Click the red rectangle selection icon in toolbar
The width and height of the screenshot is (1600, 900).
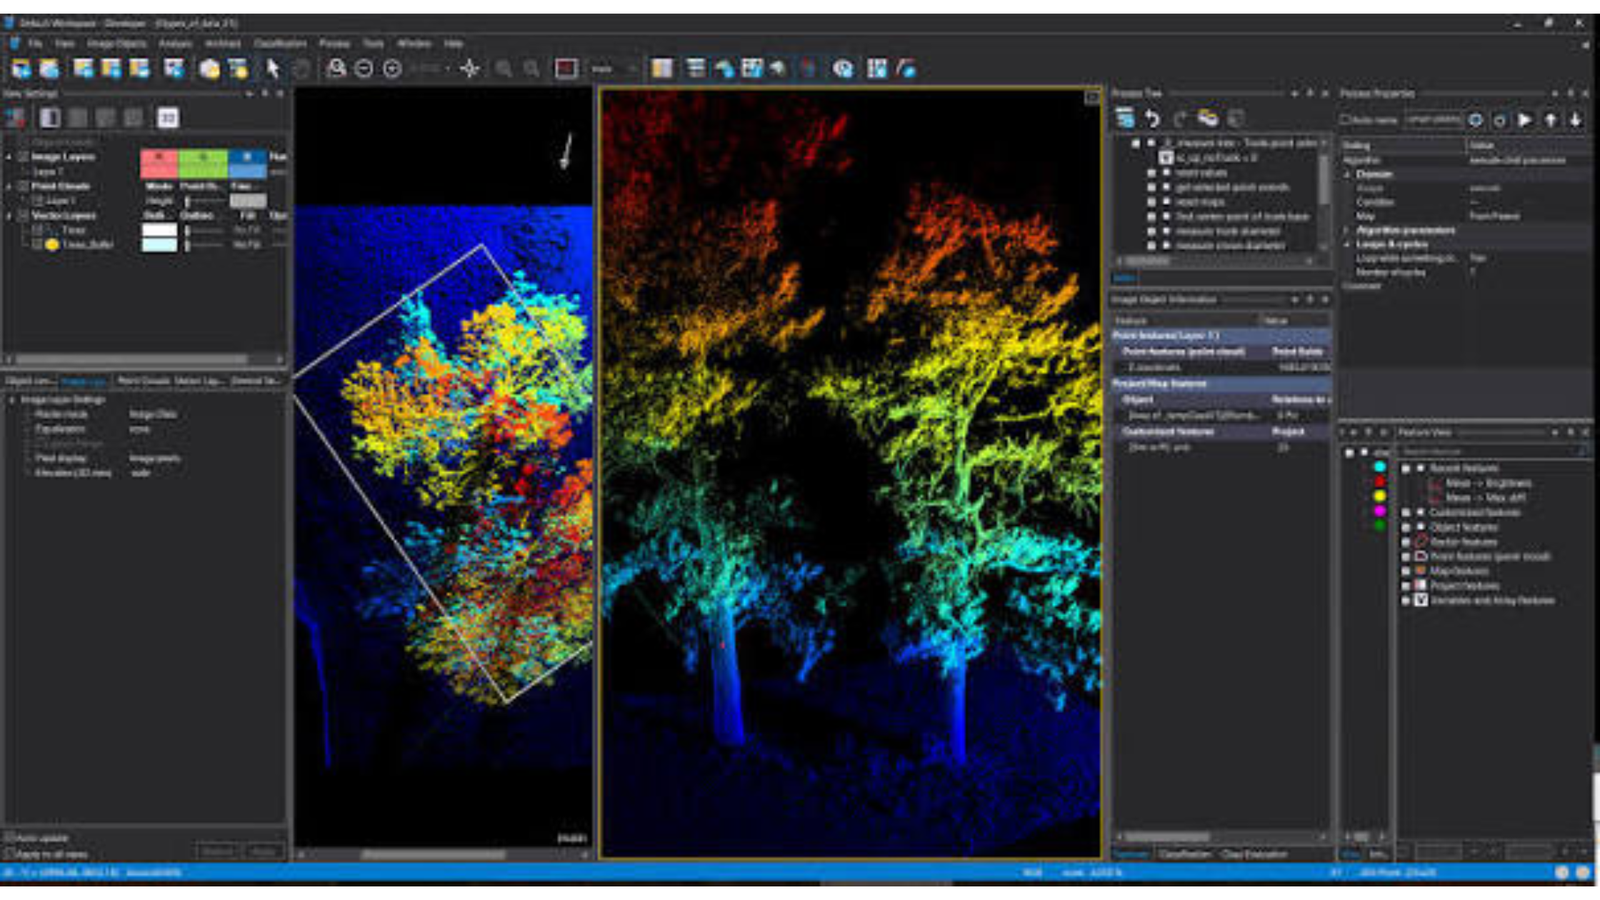coord(566,68)
